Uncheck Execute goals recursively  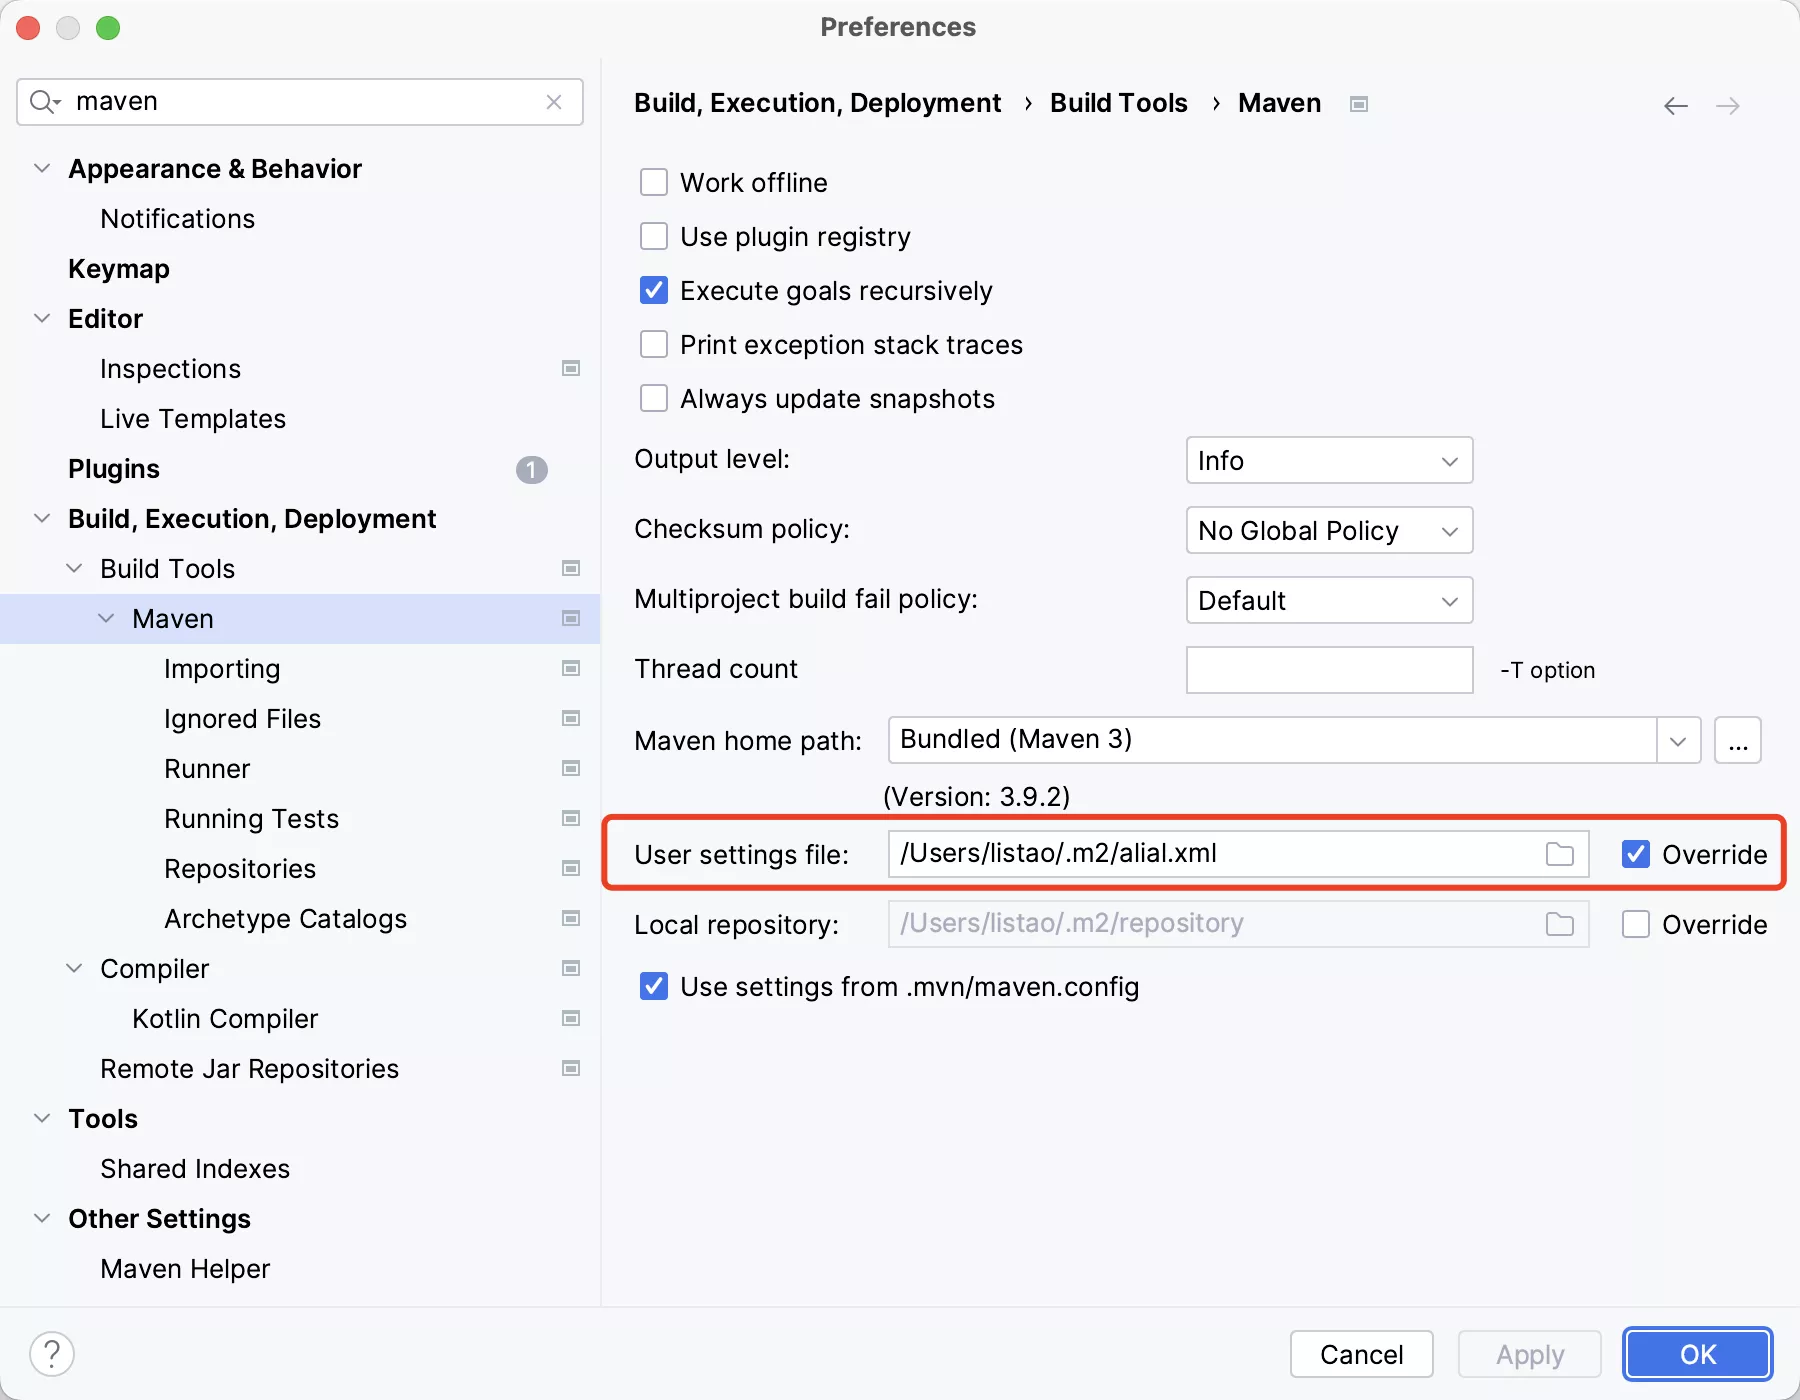[x=654, y=290]
